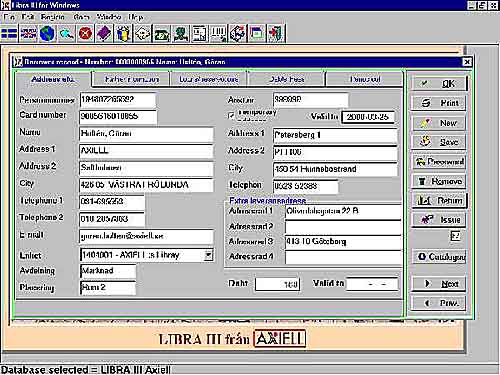Click the green figure borrower toolbar icon
The height and width of the screenshot is (375, 500).
(180, 34)
